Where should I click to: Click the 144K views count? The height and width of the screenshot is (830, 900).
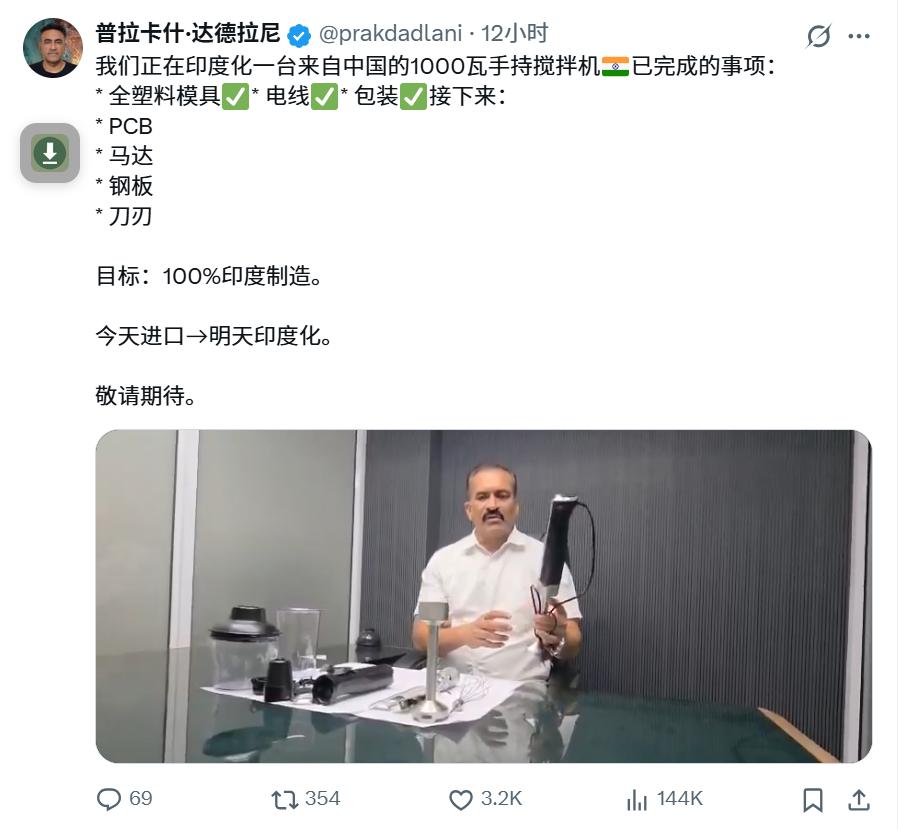[680, 799]
